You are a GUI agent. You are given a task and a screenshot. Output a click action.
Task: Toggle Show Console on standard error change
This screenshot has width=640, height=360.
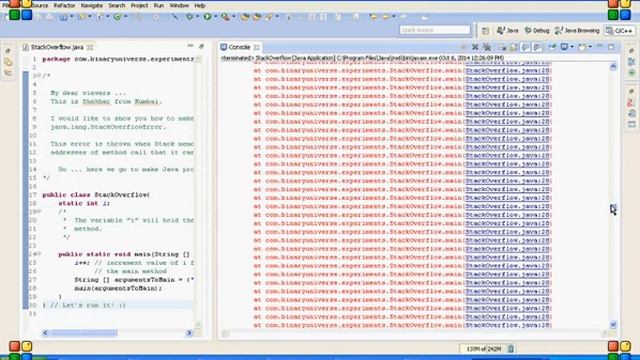(x=538, y=47)
